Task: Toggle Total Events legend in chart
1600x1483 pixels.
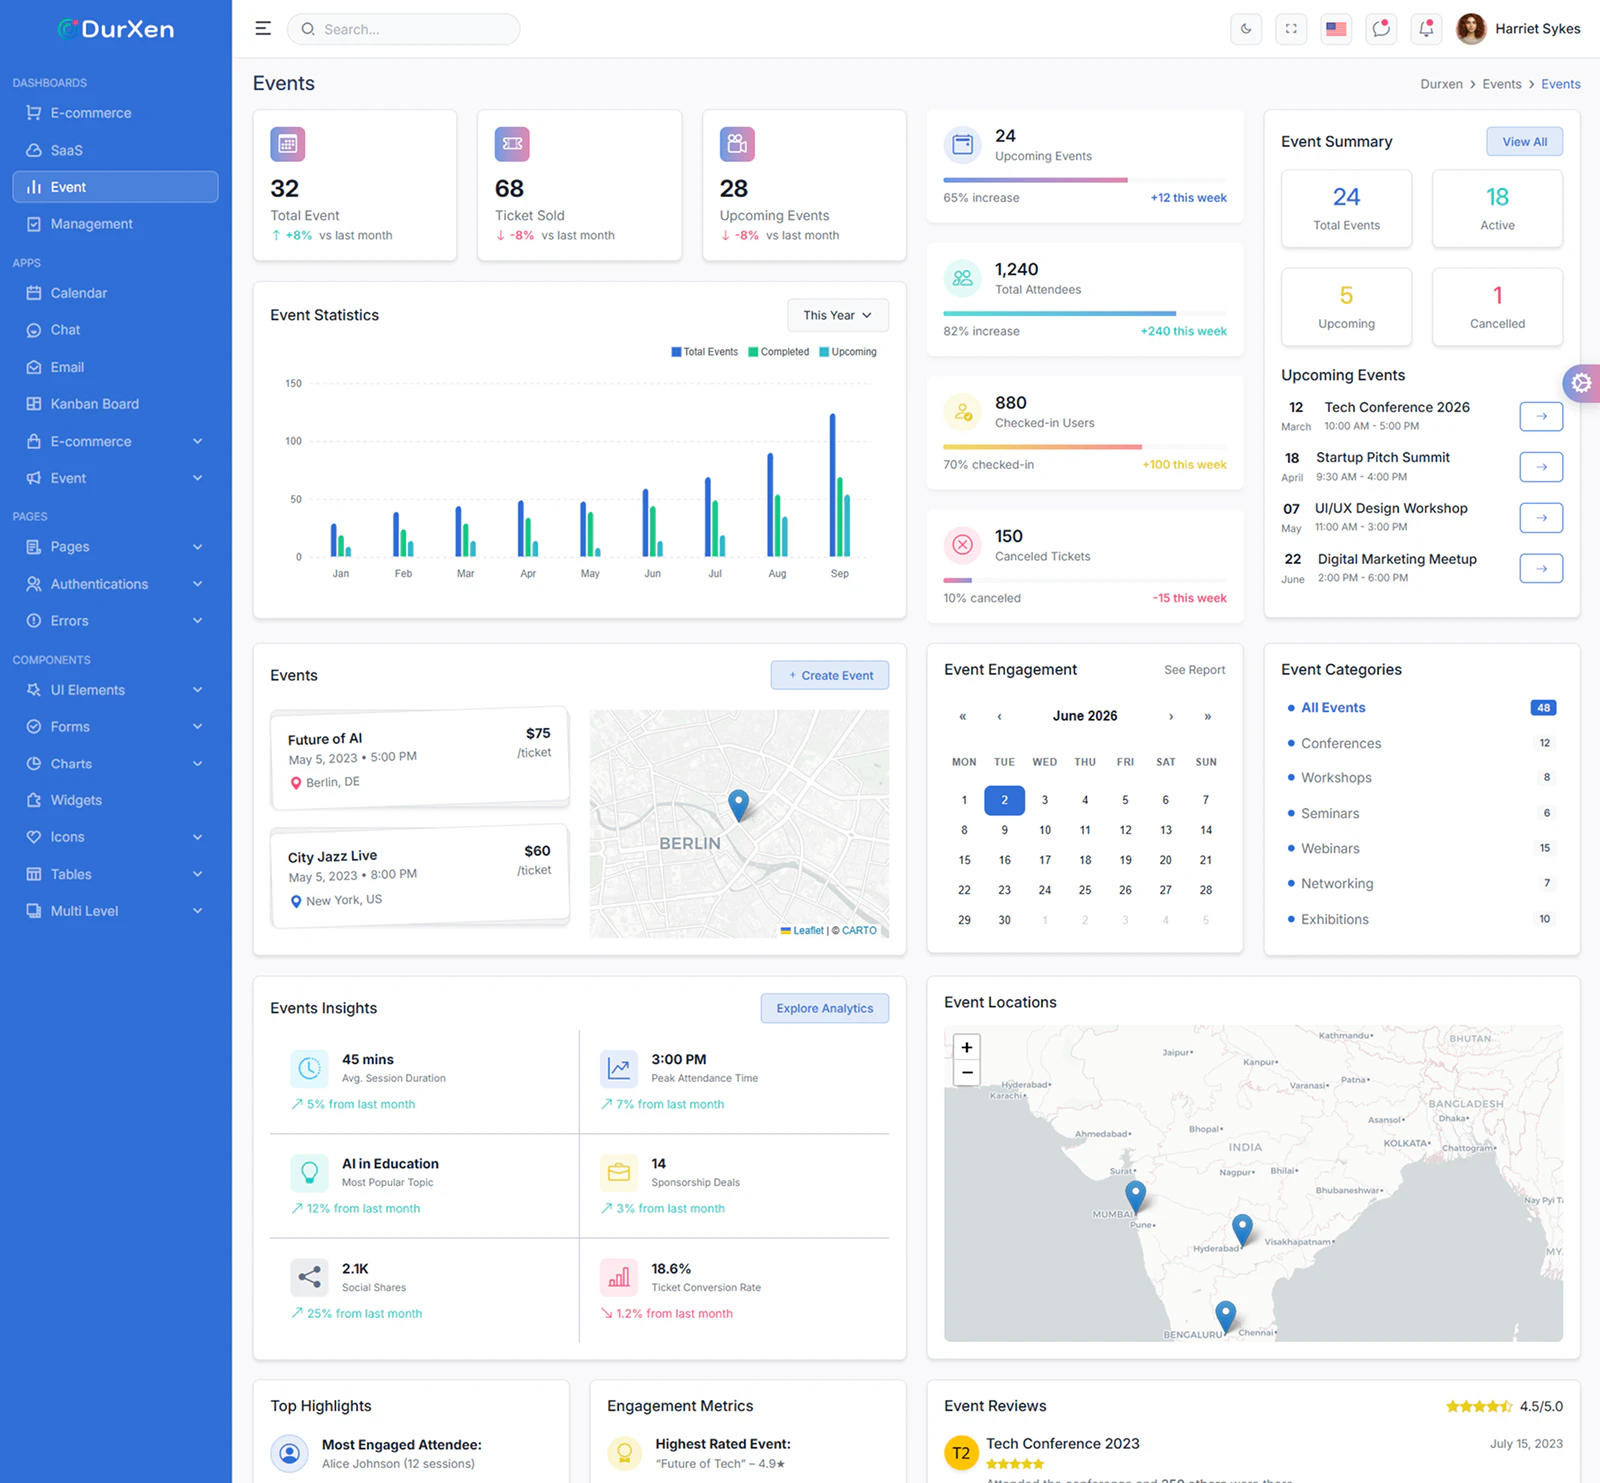Action: [704, 352]
